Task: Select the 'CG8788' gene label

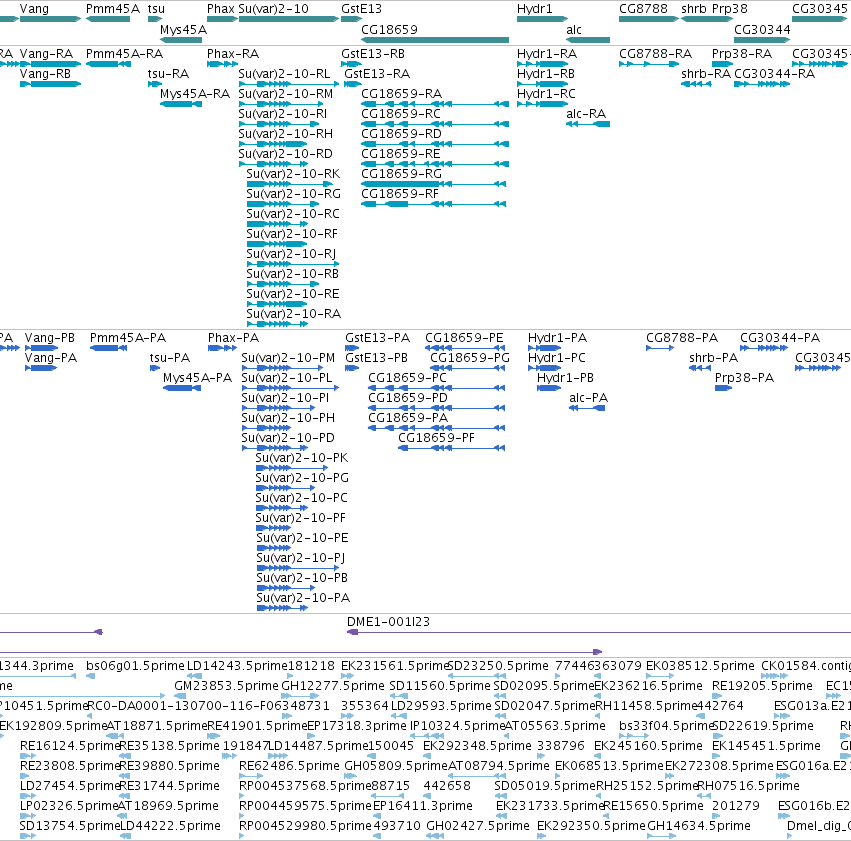Action: point(643,9)
